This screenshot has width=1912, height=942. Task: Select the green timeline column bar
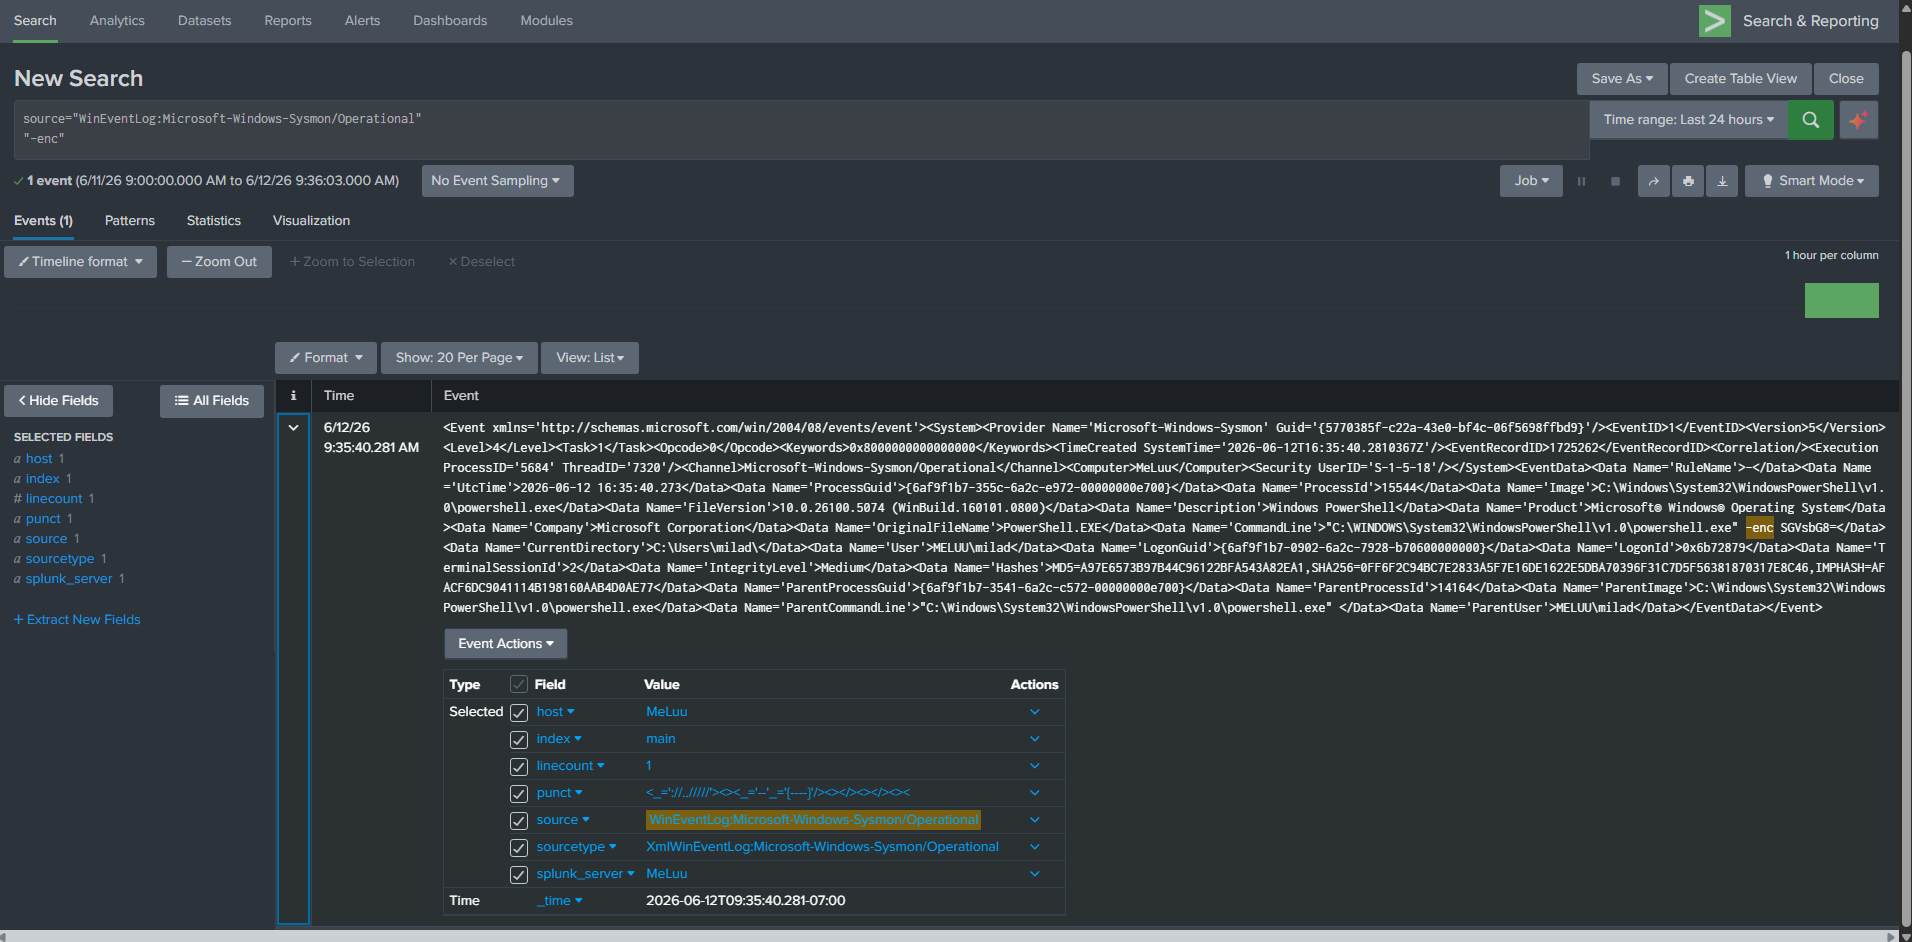[1842, 300]
